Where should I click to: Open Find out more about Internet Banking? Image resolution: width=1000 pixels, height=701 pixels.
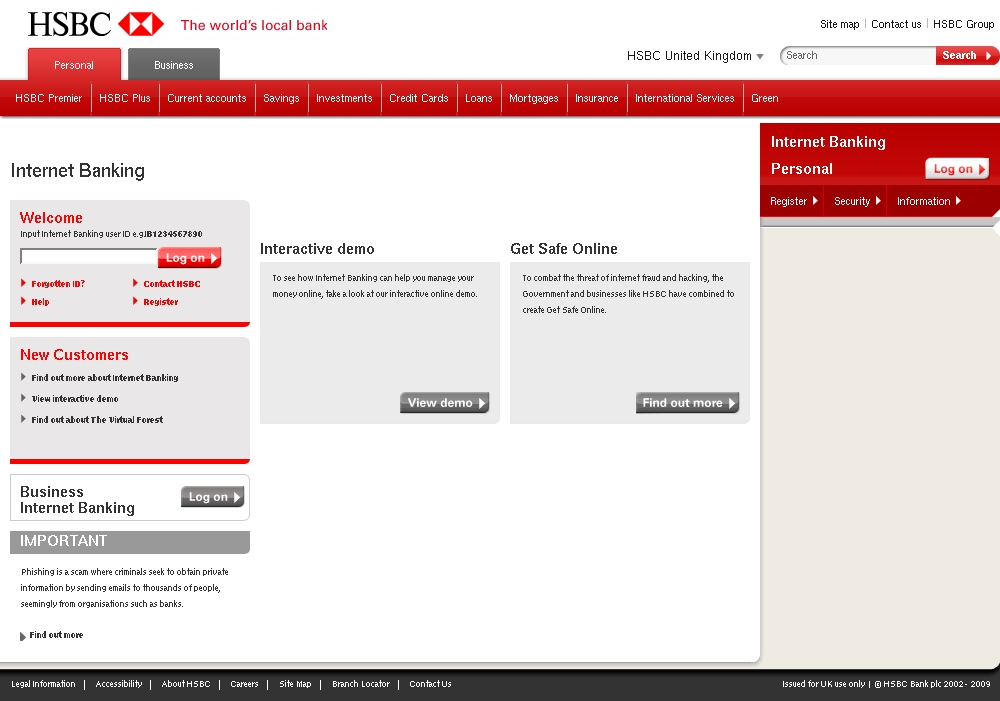(105, 378)
